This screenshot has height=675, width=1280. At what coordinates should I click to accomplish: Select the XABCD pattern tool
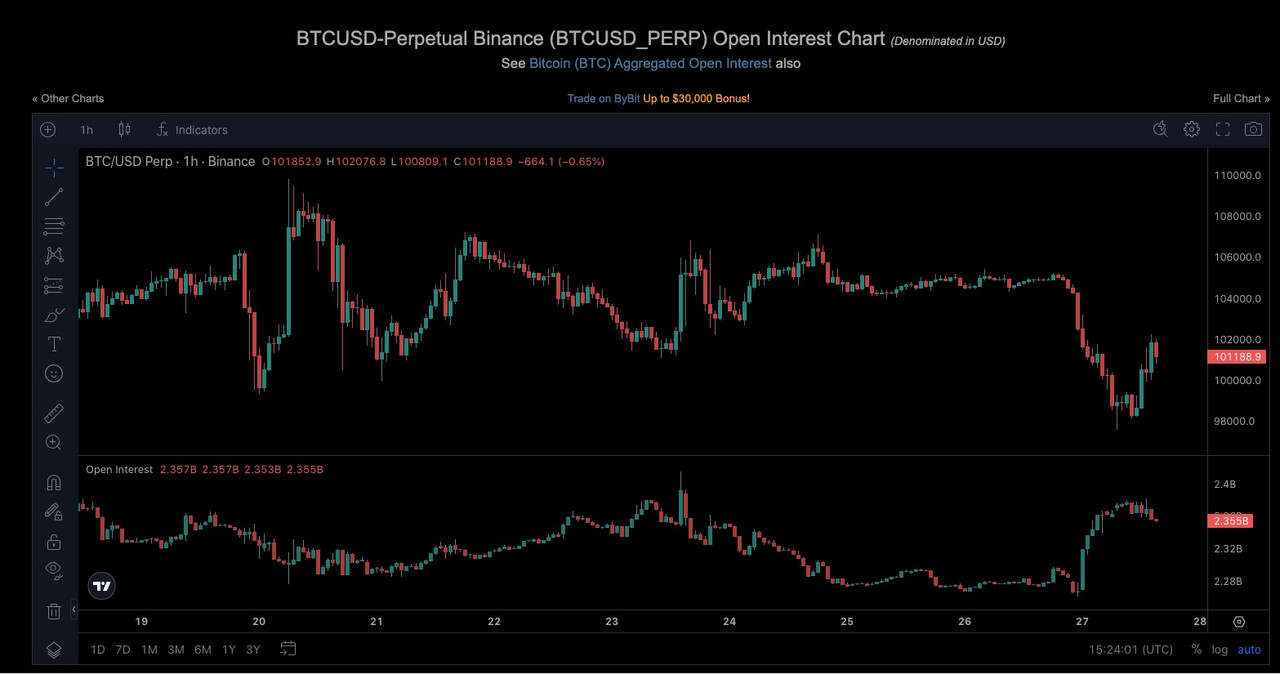pyautogui.click(x=54, y=256)
